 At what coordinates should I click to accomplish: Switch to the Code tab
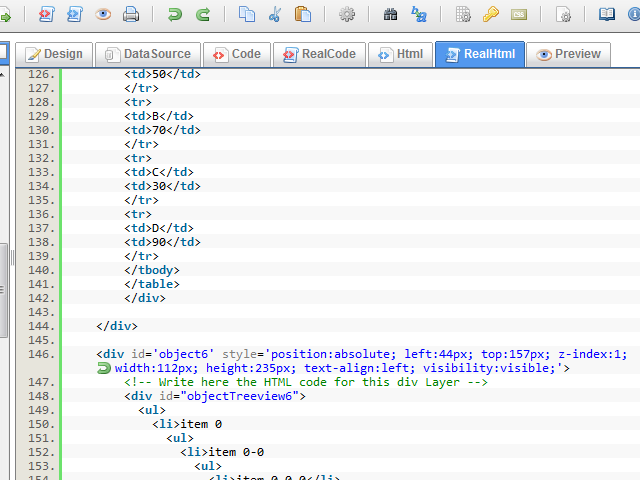coord(236,54)
